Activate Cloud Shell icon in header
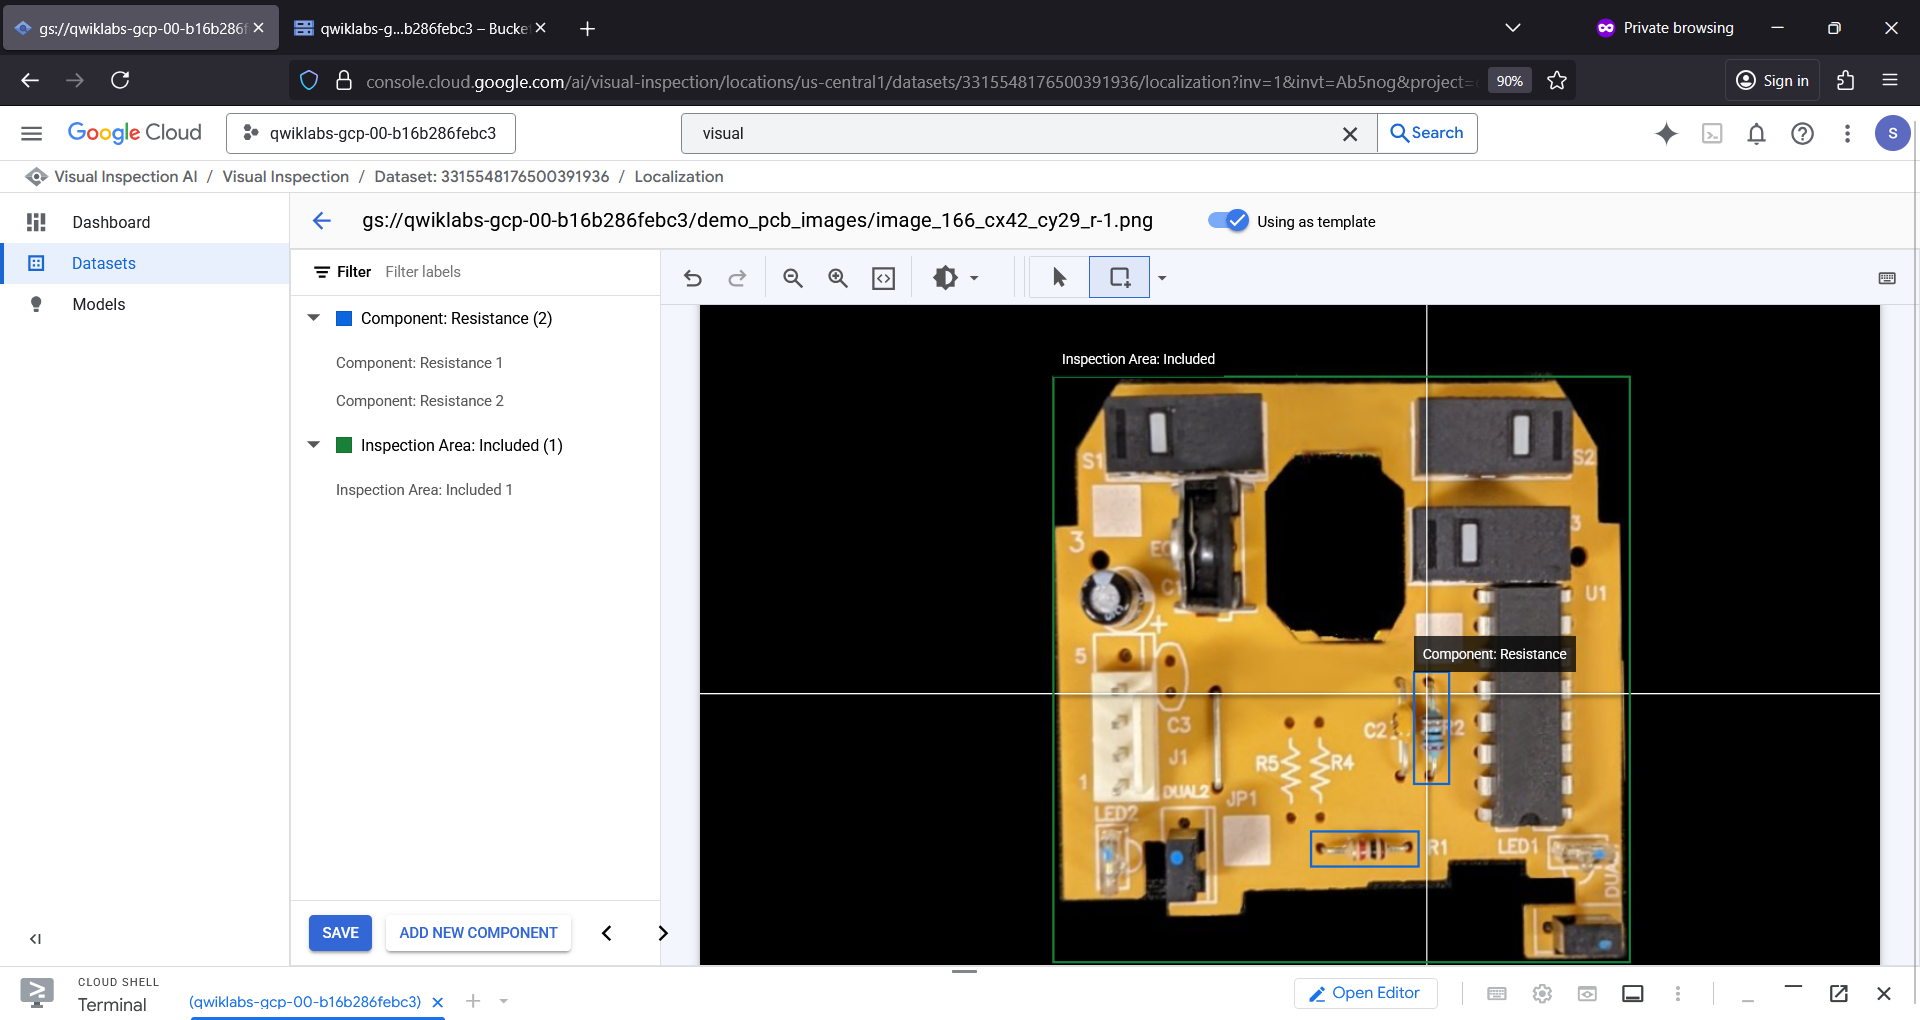Image resolution: width=1920 pixels, height=1020 pixels. click(x=1712, y=133)
